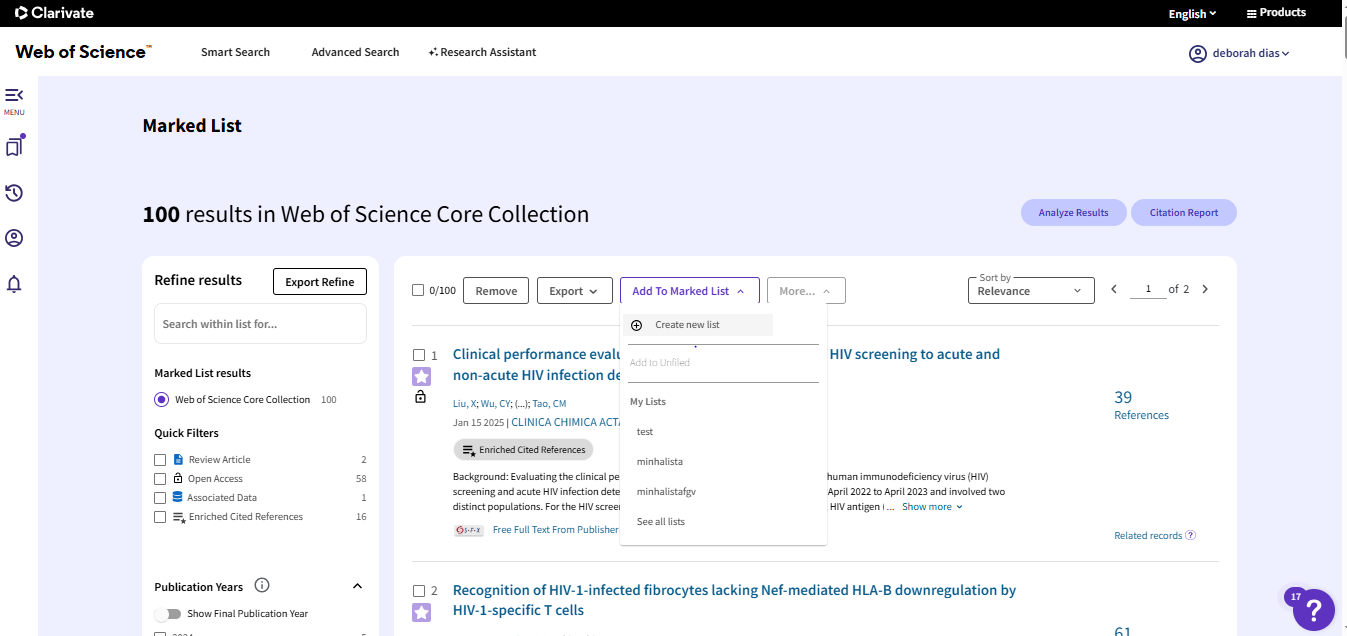1347x636 pixels.
Task: Select the Web of Science Core Collection radio
Action: click(161, 400)
